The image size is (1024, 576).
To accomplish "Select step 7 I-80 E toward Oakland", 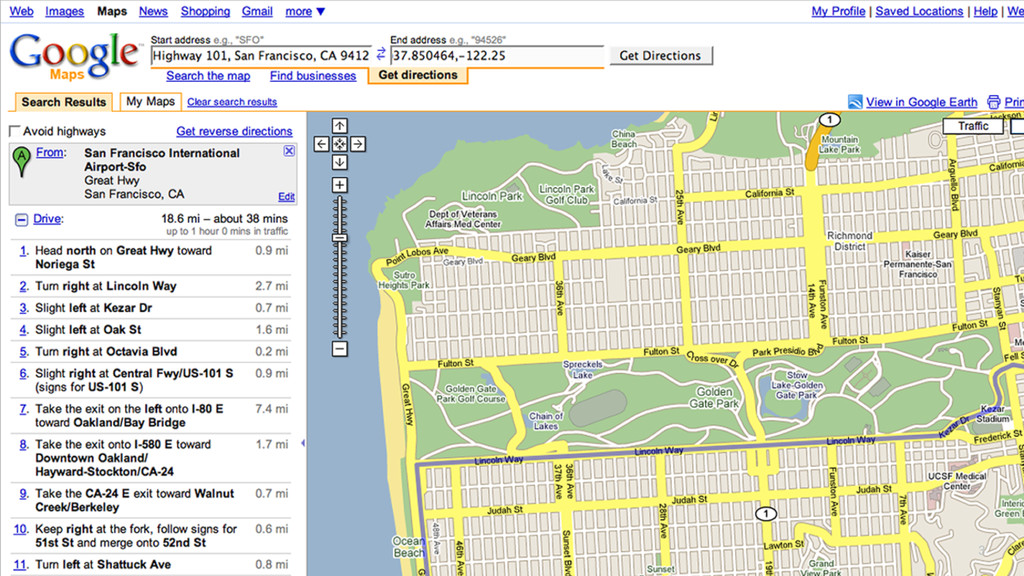I will [151, 416].
